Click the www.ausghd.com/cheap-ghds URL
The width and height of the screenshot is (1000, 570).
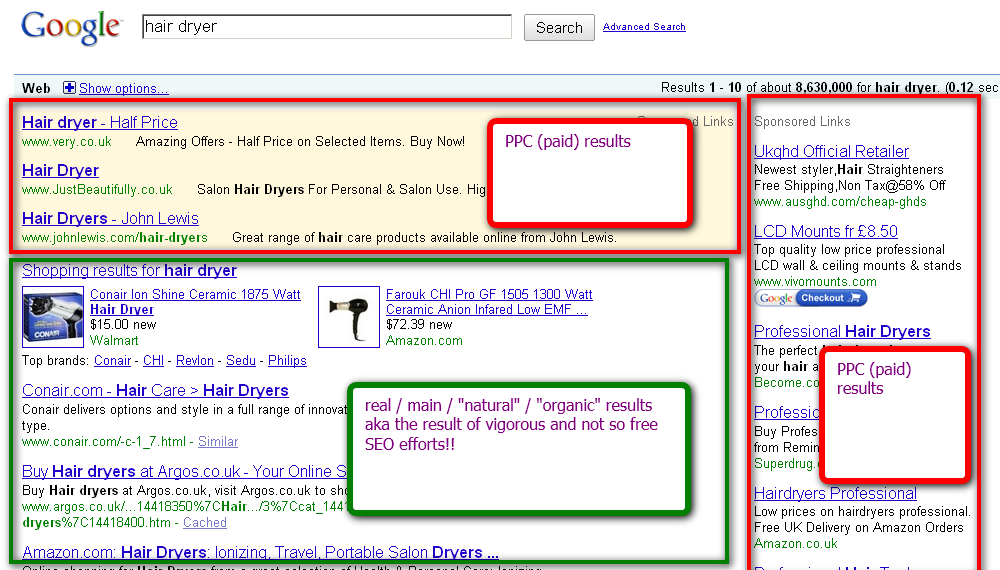coord(841,201)
